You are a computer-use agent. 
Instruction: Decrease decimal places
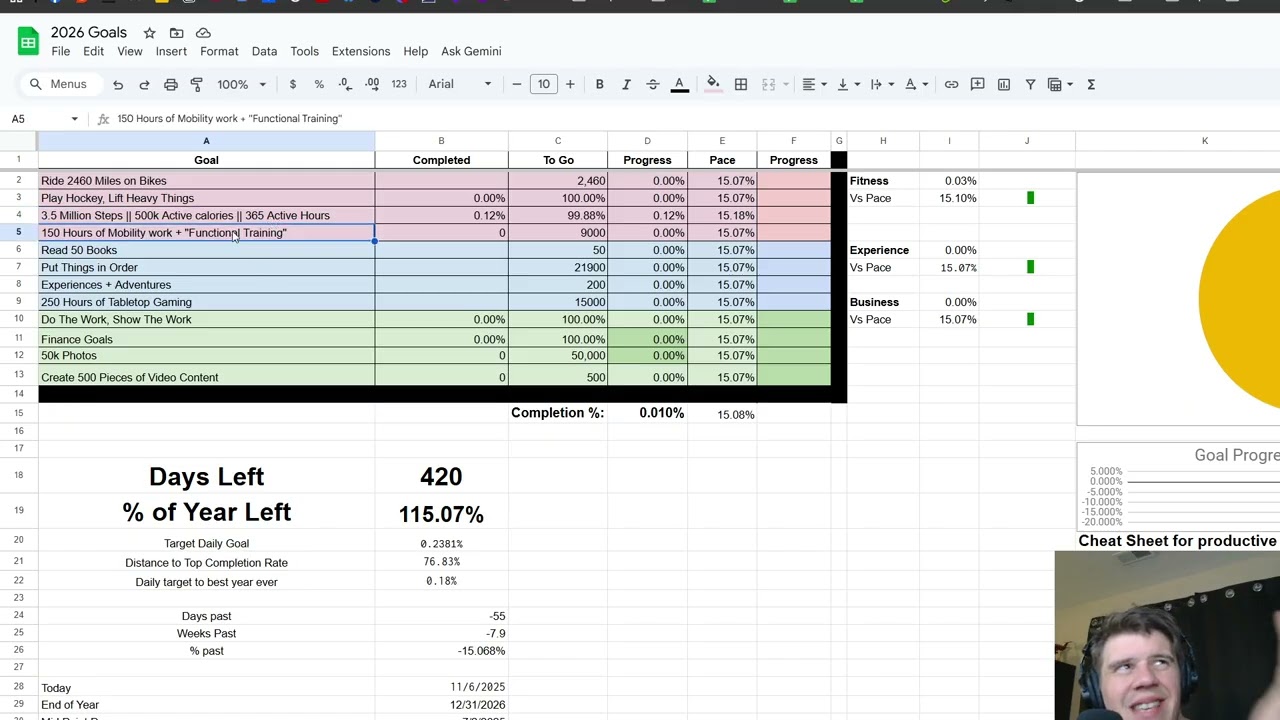[345, 84]
